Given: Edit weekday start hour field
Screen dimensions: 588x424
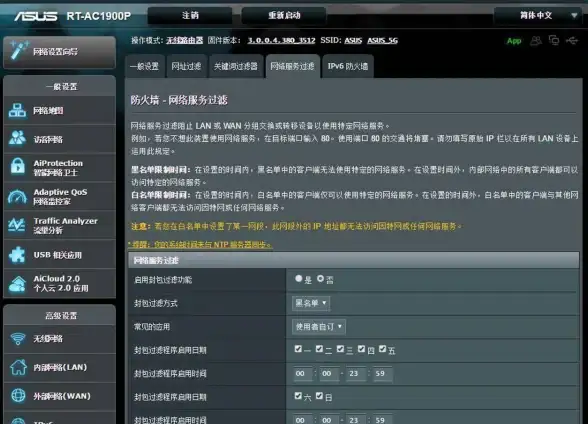Looking at the screenshot, I should (302, 373).
